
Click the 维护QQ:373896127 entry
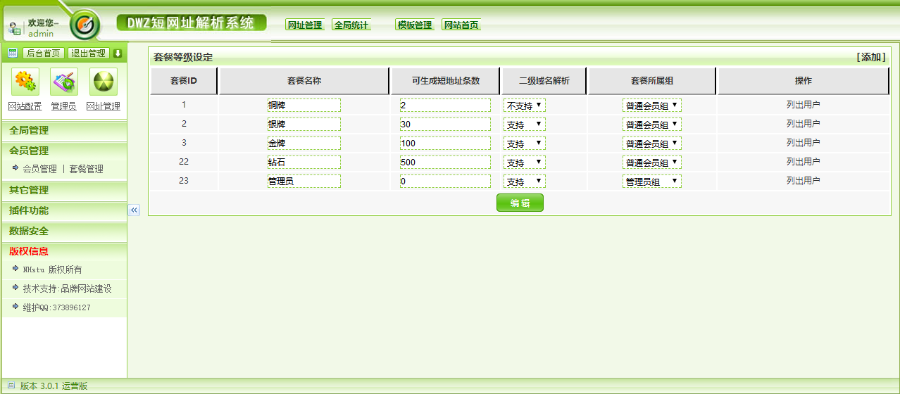[x=56, y=308]
